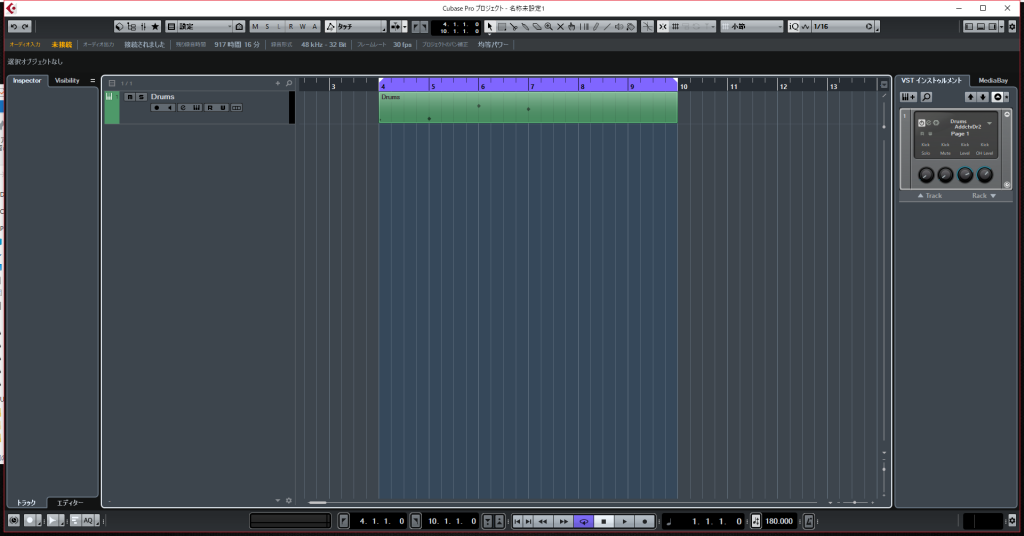Screen dimensions: 1024x536
Task: Select the Mute X tool
Action: [x=560, y=27]
